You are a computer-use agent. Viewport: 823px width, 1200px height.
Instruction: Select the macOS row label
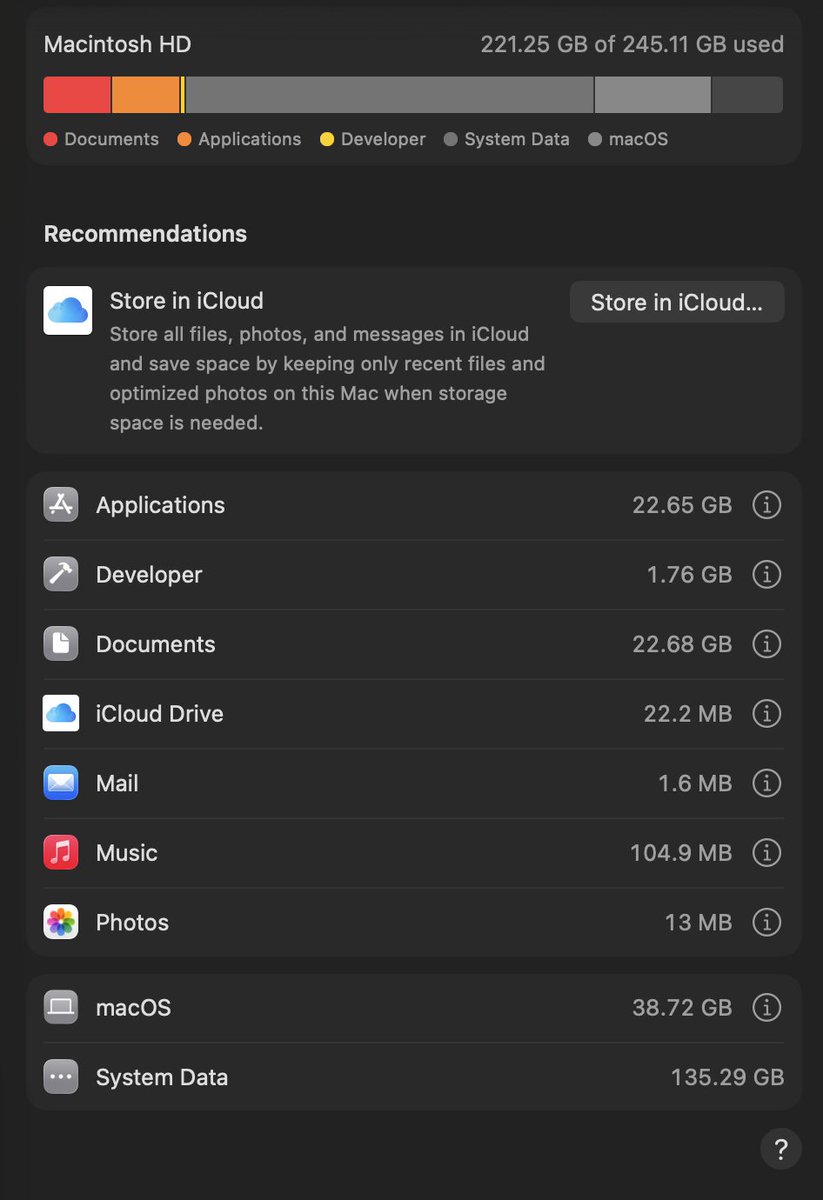coord(133,1007)
